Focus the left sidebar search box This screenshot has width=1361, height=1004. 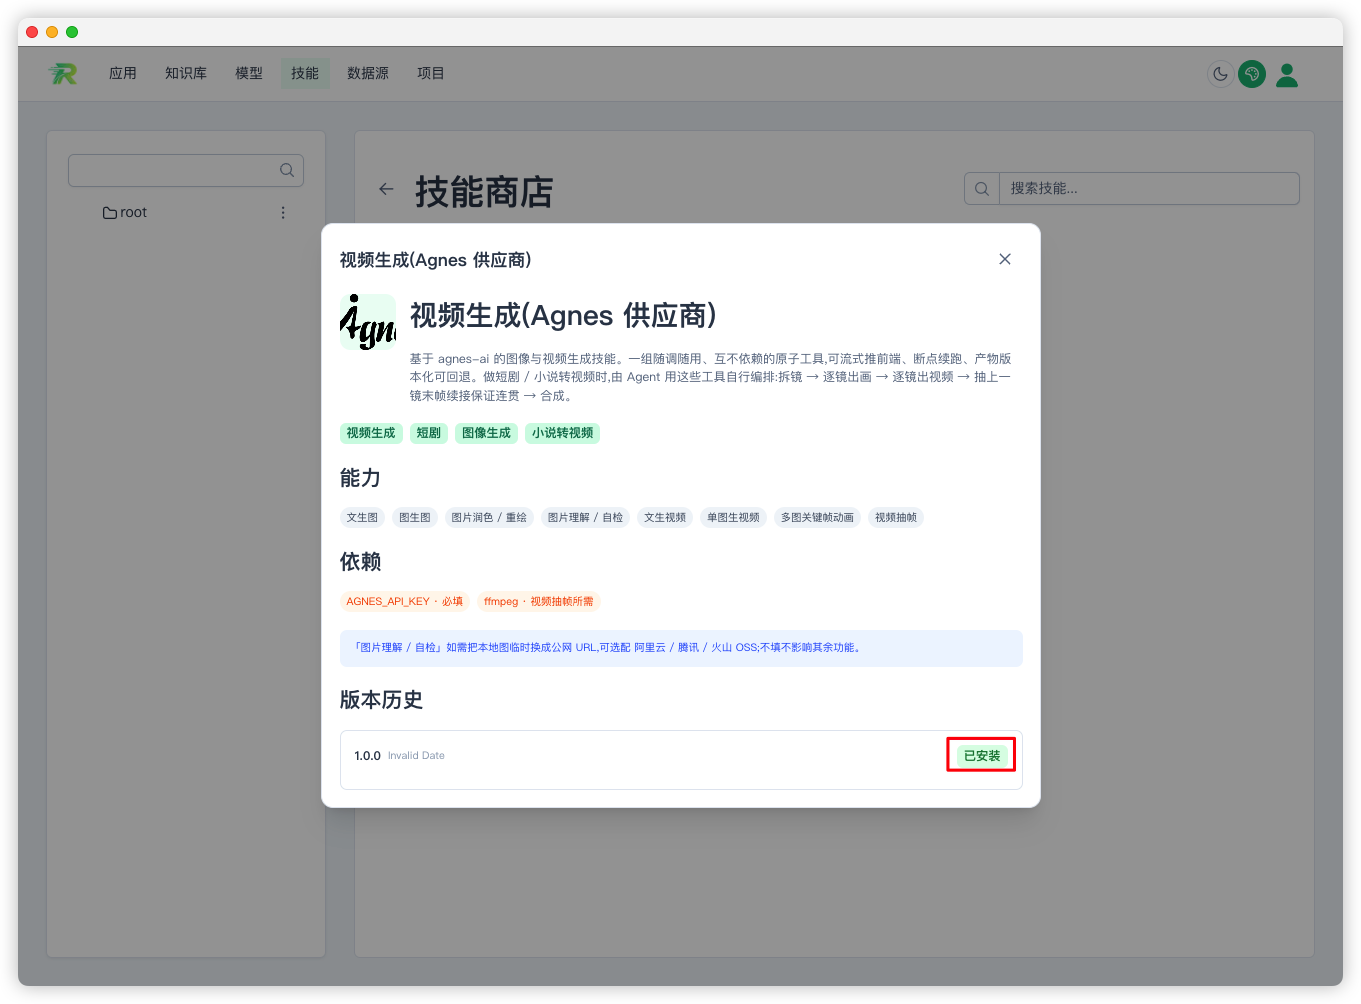[x=186, y=170]
